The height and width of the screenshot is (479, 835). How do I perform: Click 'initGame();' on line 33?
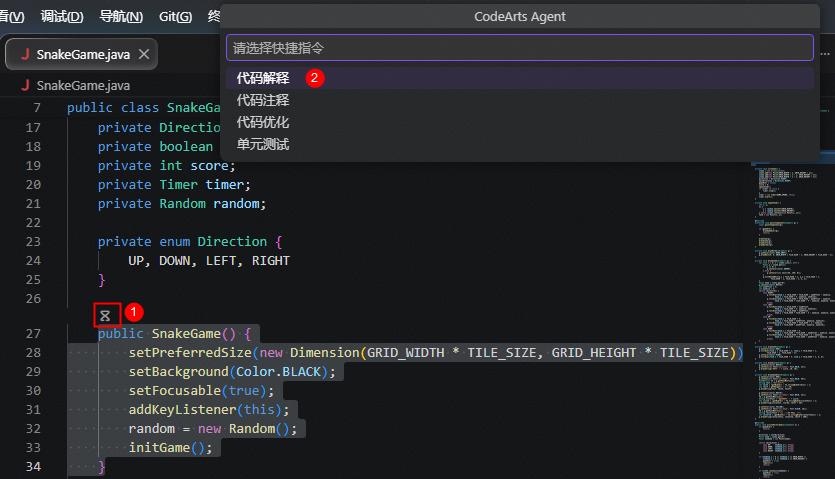[170, 448]
